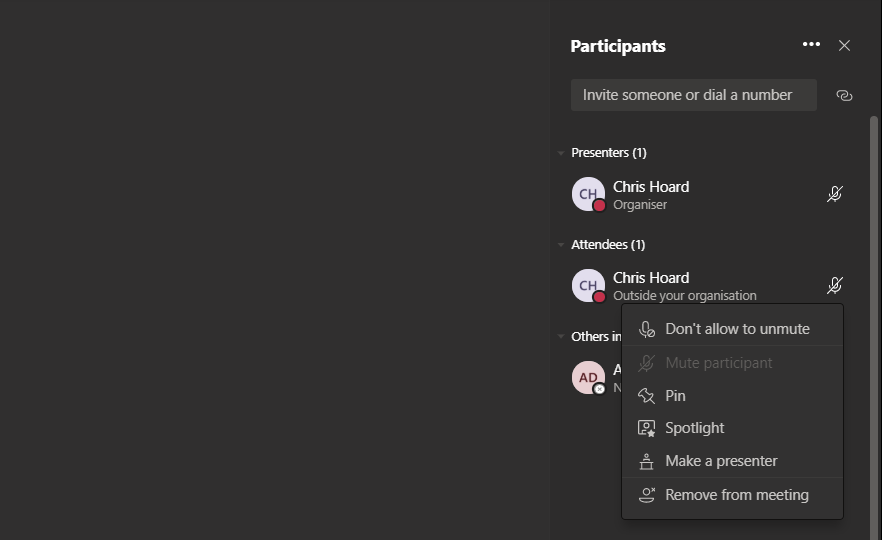882x540 pixels.
Task: Collapse the Others section arrow
Action: tap(561, 337)
